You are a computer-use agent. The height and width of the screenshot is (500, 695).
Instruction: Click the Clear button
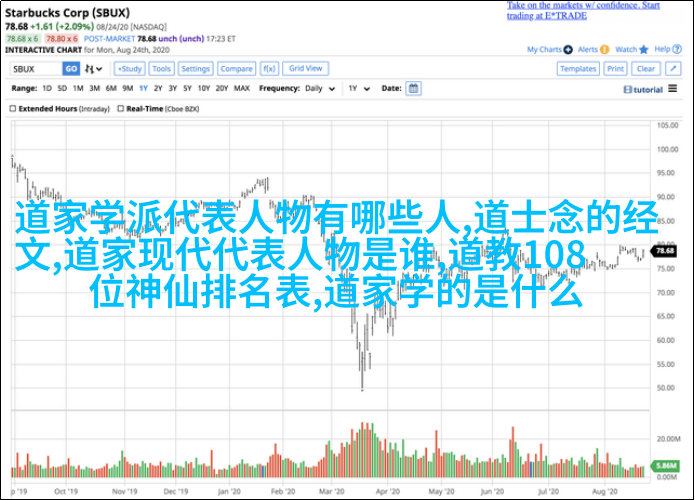646,69
